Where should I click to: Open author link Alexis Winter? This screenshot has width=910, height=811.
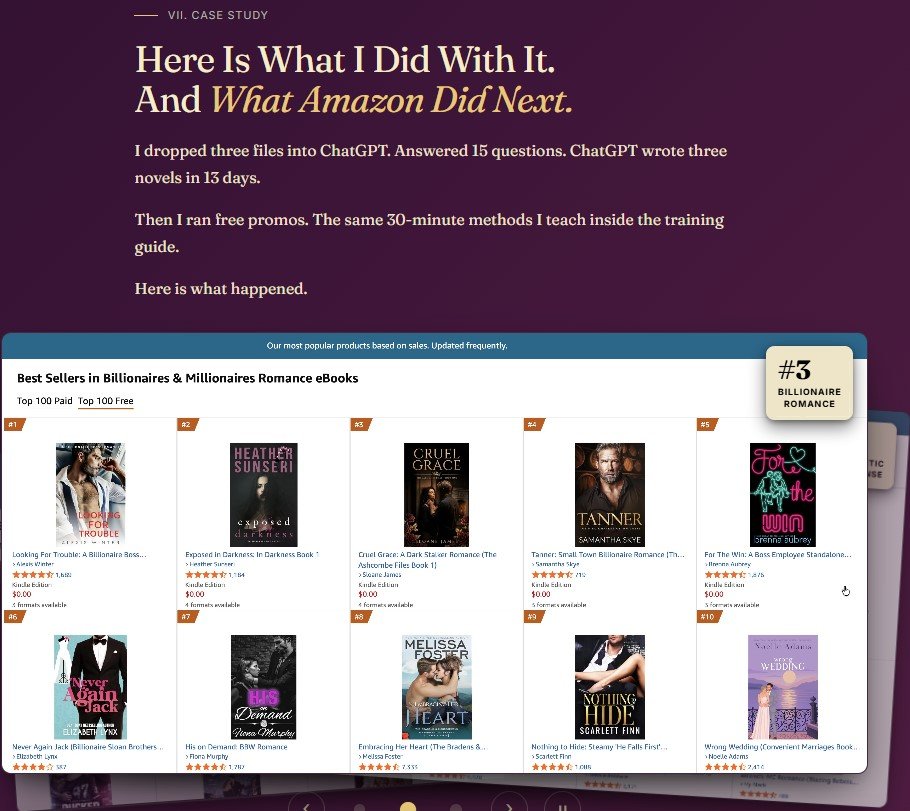(33, 564)
